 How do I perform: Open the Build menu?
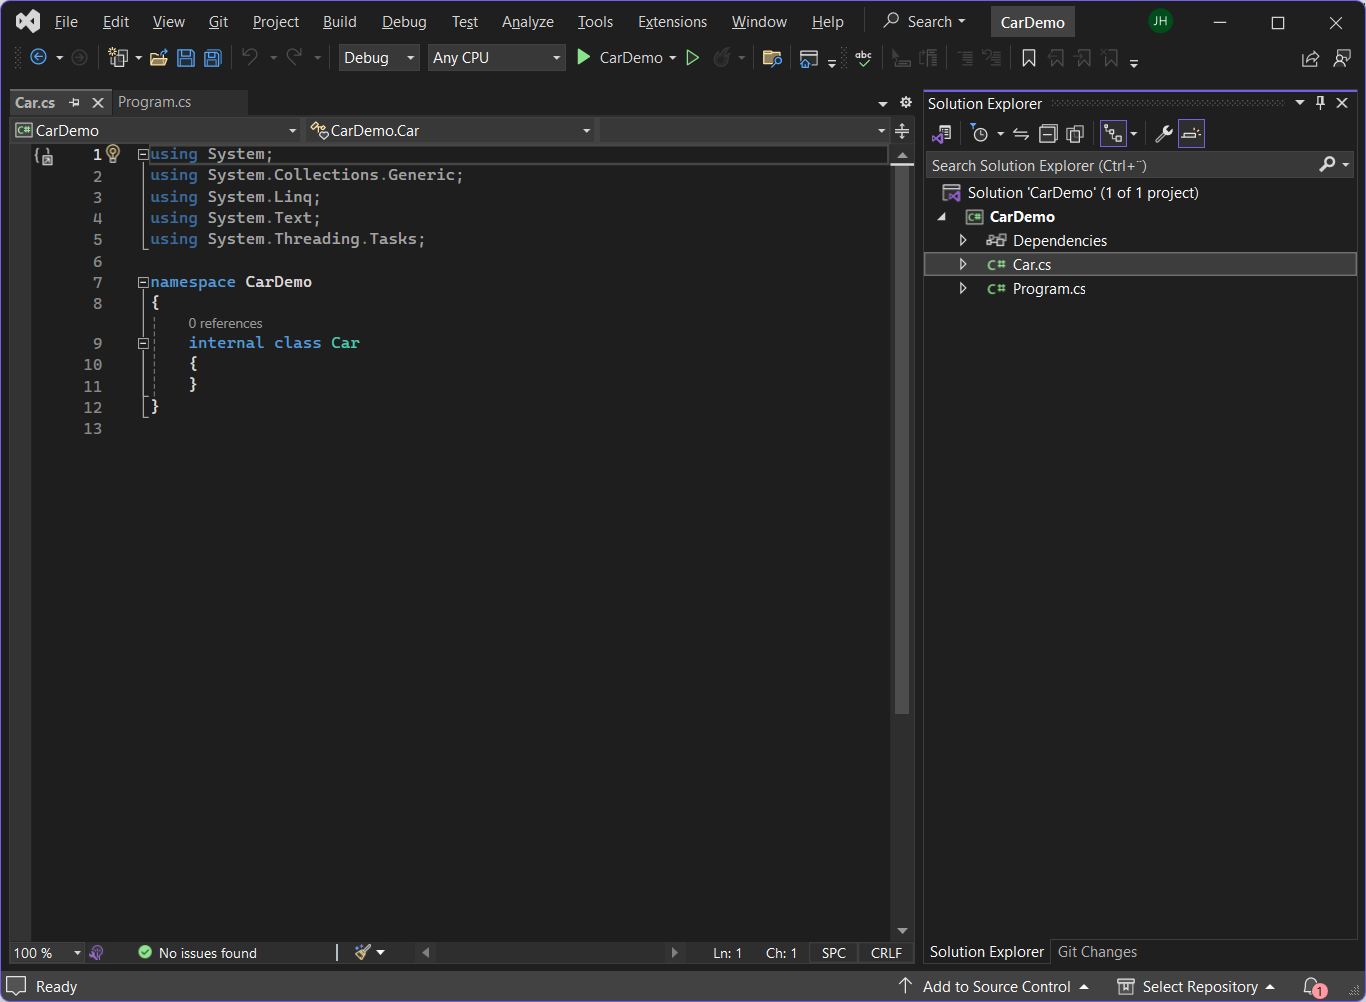tap(339, 22)
